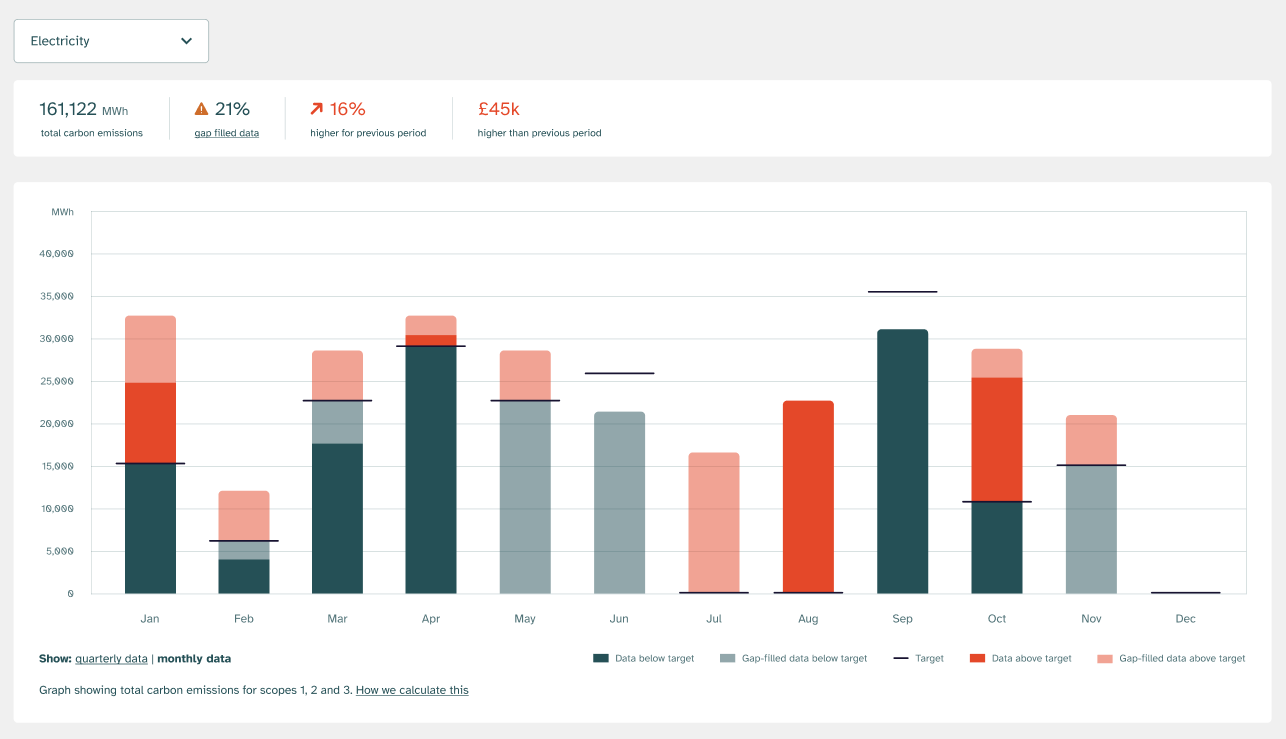The image size is (1286, 739).
Task: Click the September target line marker
Action: pyautogui.click(x=902, y=292)
